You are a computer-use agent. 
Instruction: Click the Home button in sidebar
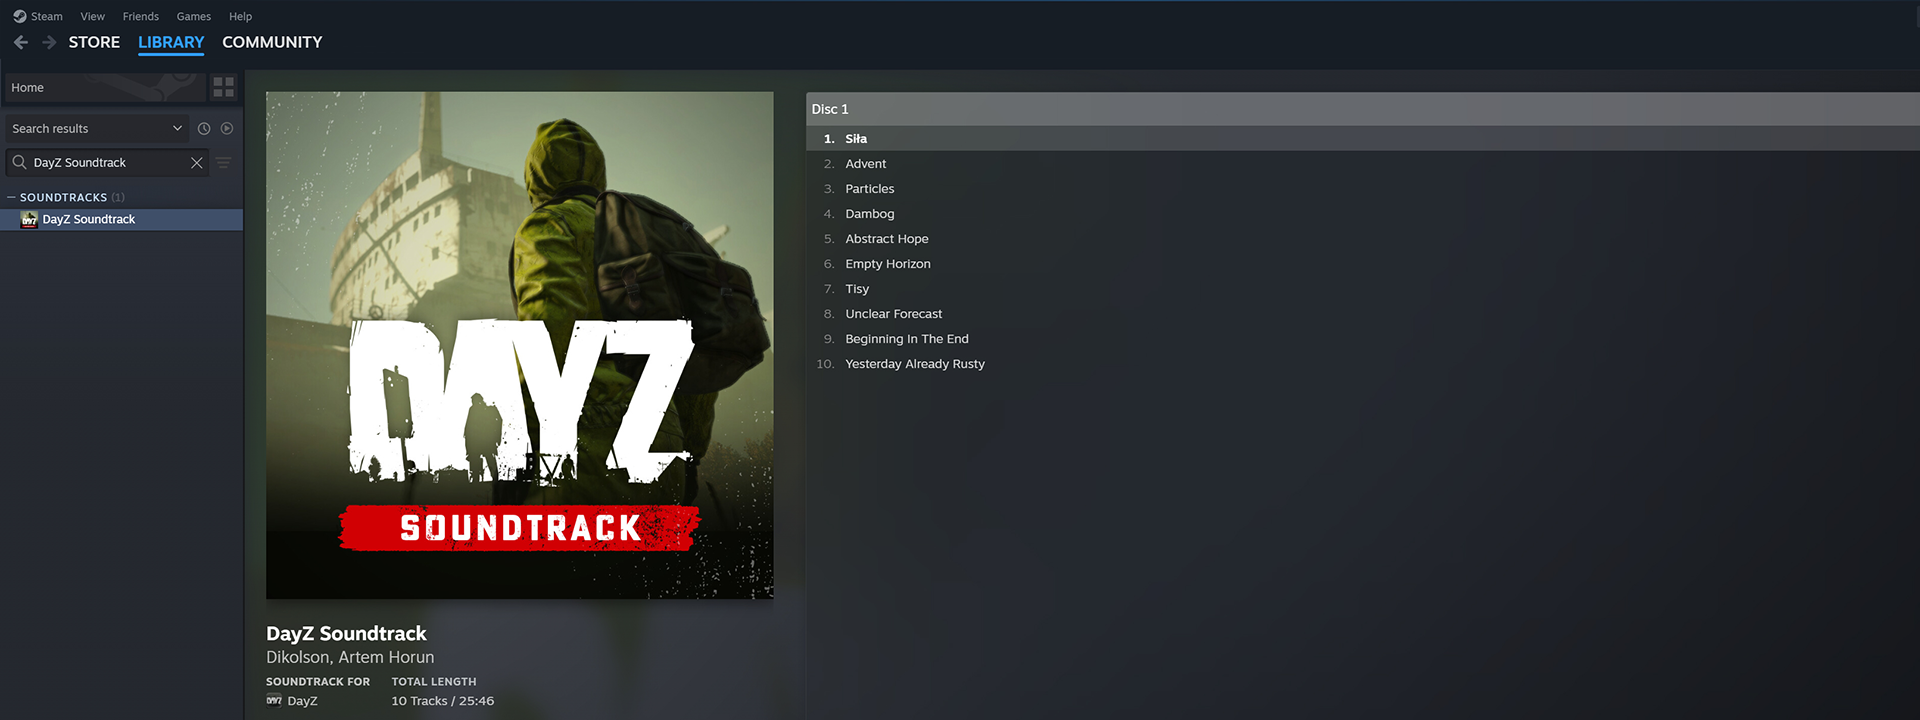coord(104,88)
